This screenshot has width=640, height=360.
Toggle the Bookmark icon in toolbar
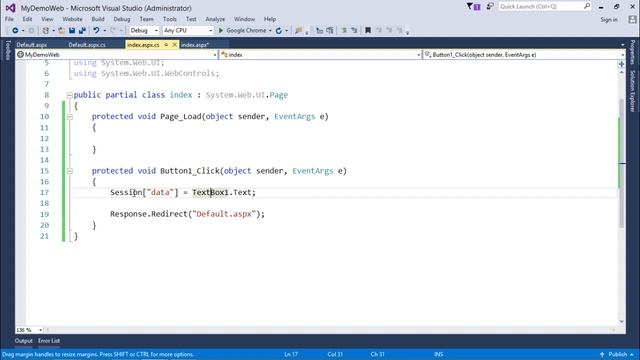368,31
